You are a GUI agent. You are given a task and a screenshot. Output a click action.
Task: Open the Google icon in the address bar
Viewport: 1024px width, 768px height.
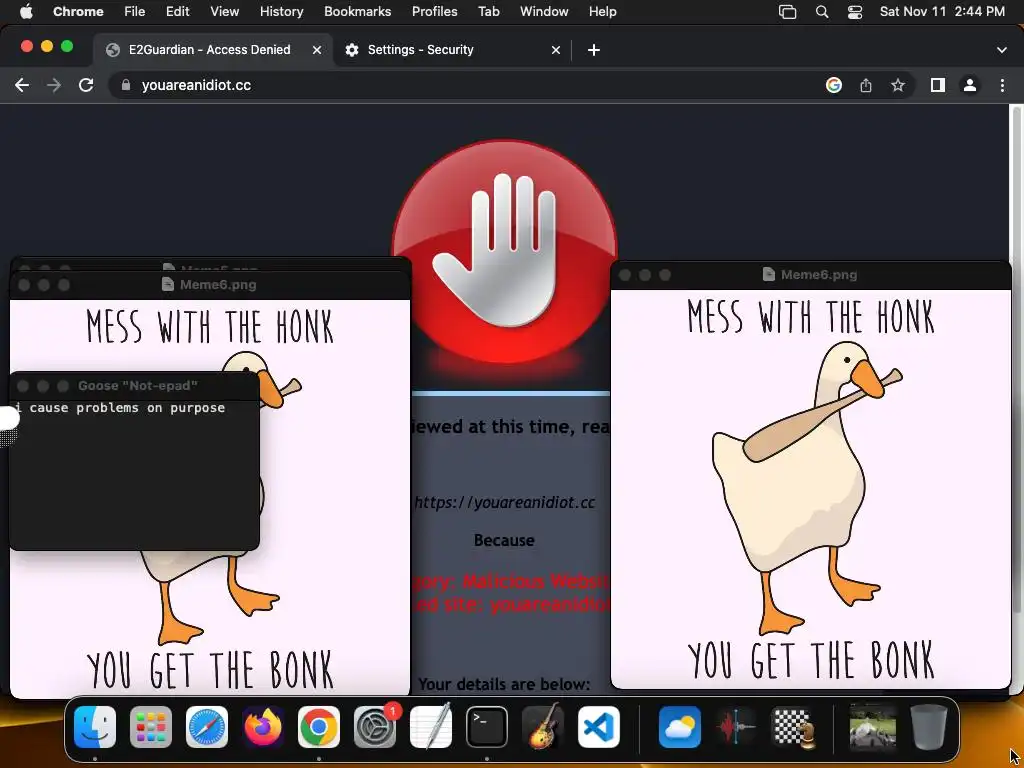click(833, 85)
